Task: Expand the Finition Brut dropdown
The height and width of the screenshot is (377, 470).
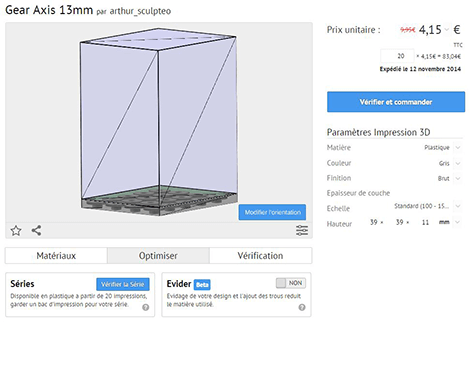Action: click(458, 178)
